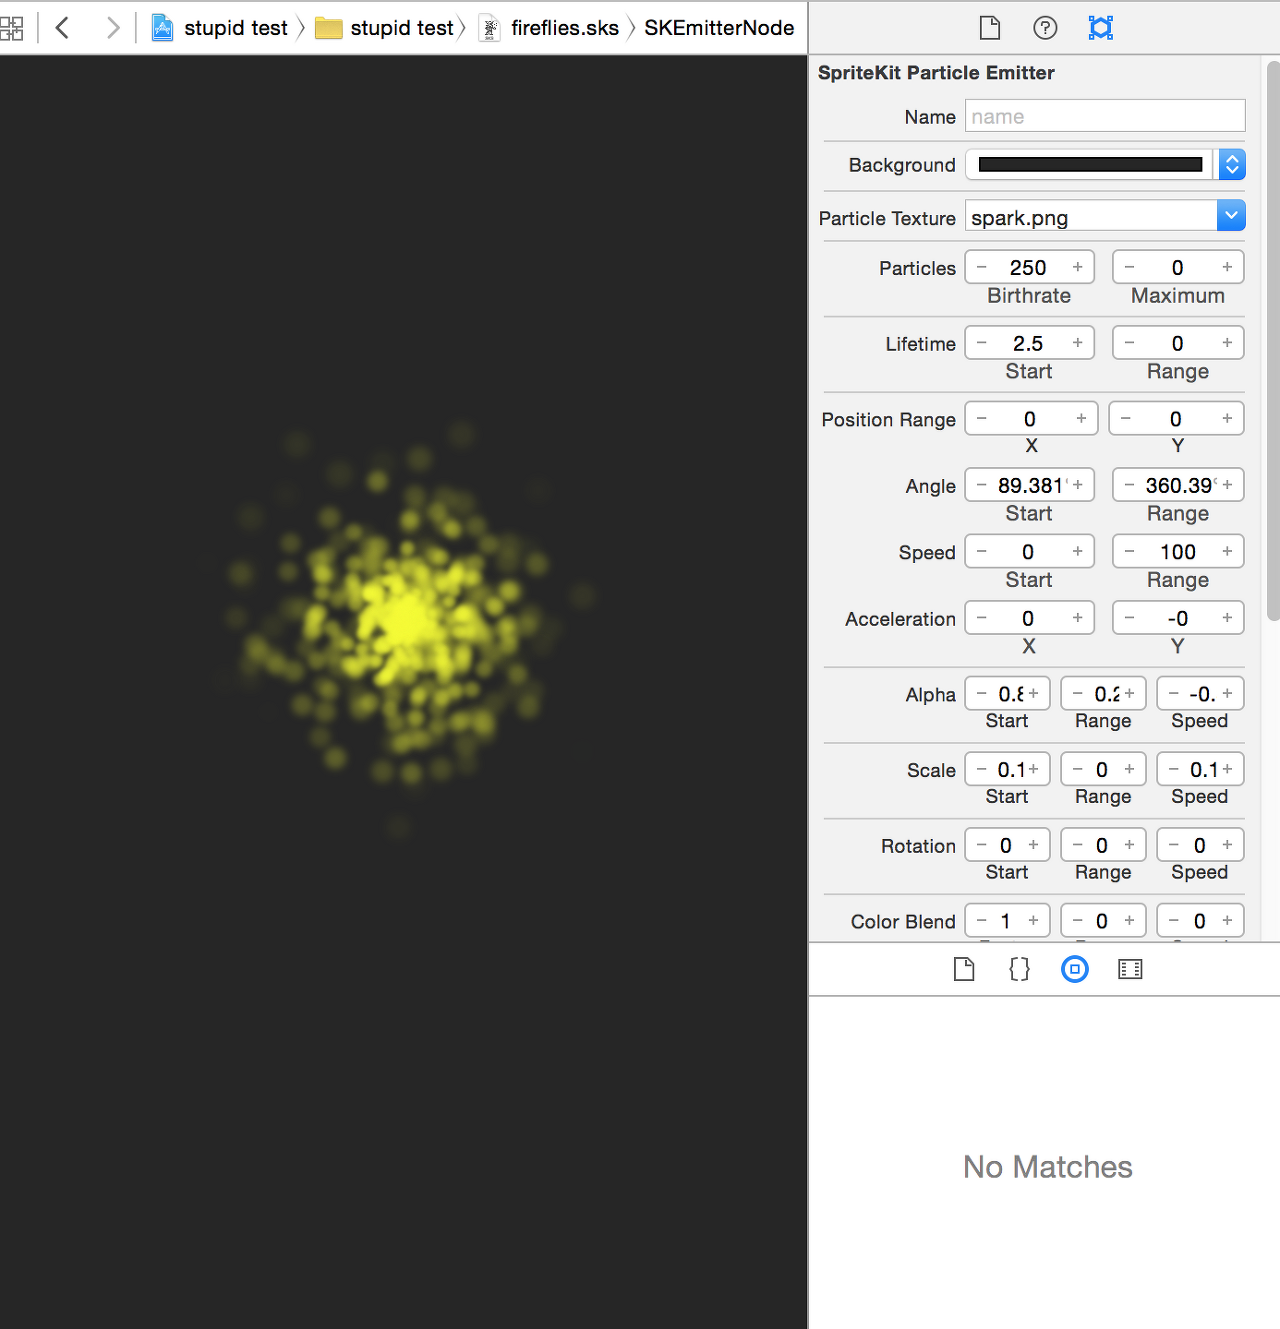Viewport: 1280px width, 1329px height.
Task: Increase the Lifetime Start value
Action: tap(1078, 343)
